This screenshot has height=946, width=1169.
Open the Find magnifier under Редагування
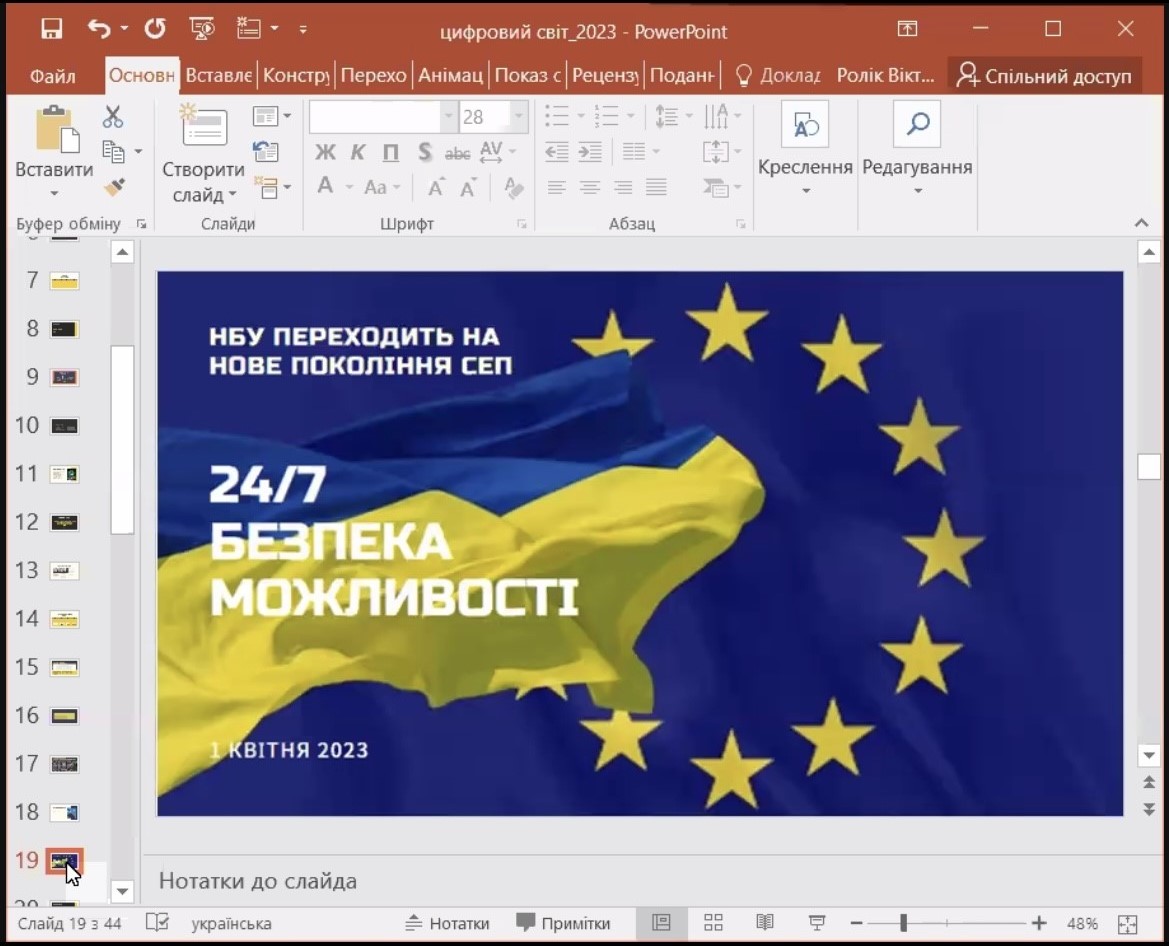click(x=917, y=125)
